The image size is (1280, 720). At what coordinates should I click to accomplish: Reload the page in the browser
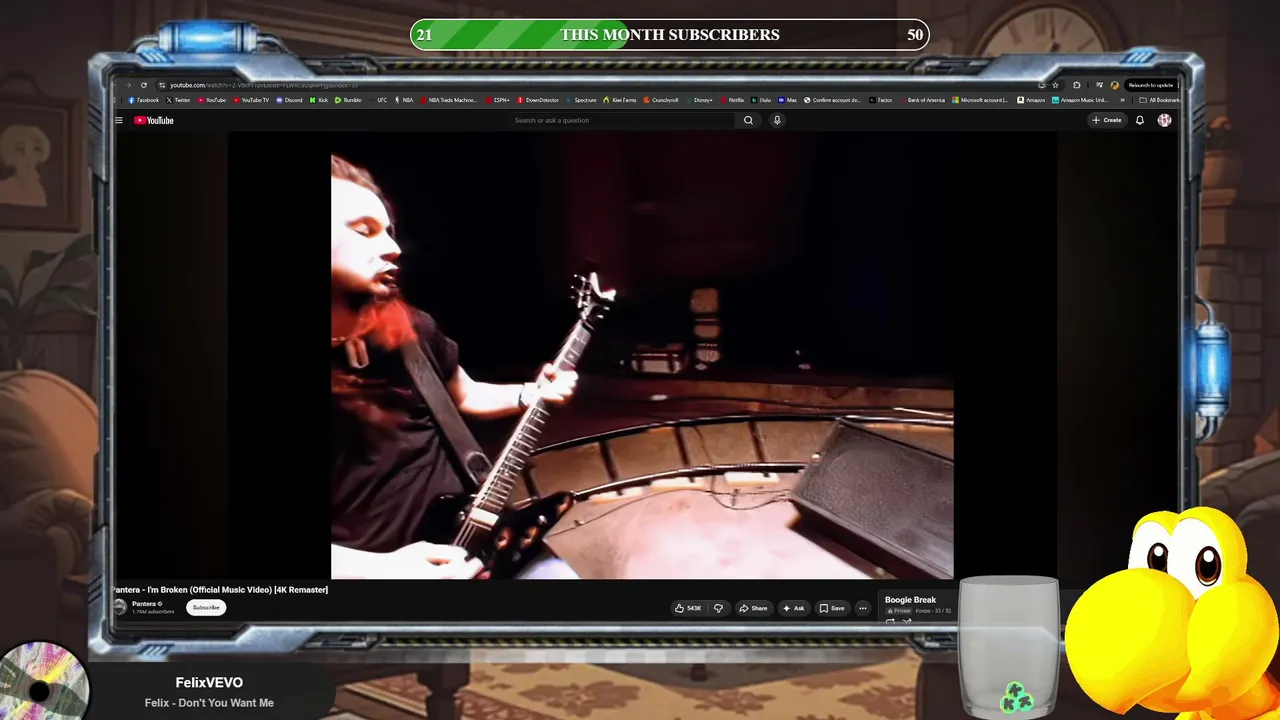144,85
